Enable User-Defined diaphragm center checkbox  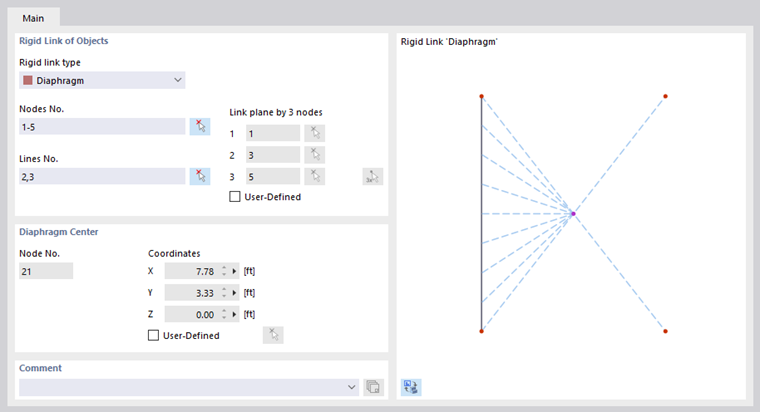tap(153, 335)
